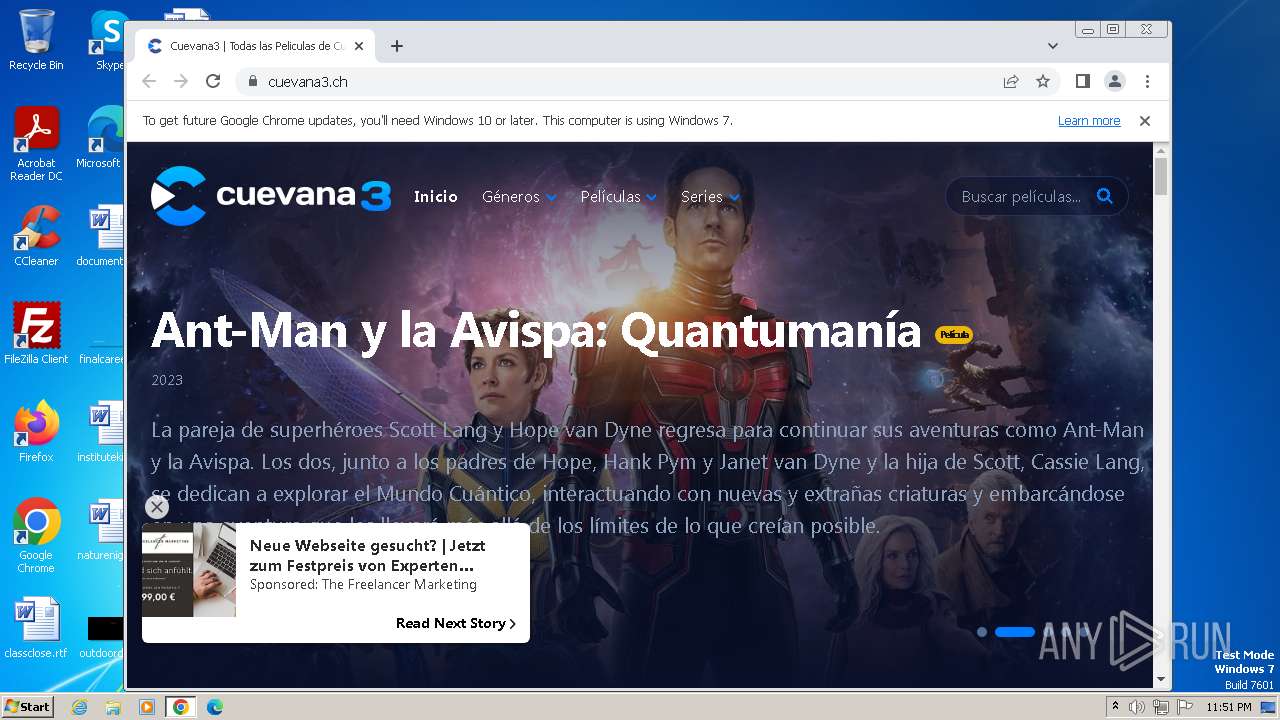Select the Google Chrome desktop icon
The width and height of the screenshot is (1280, 720).
(x=36, y=535)
